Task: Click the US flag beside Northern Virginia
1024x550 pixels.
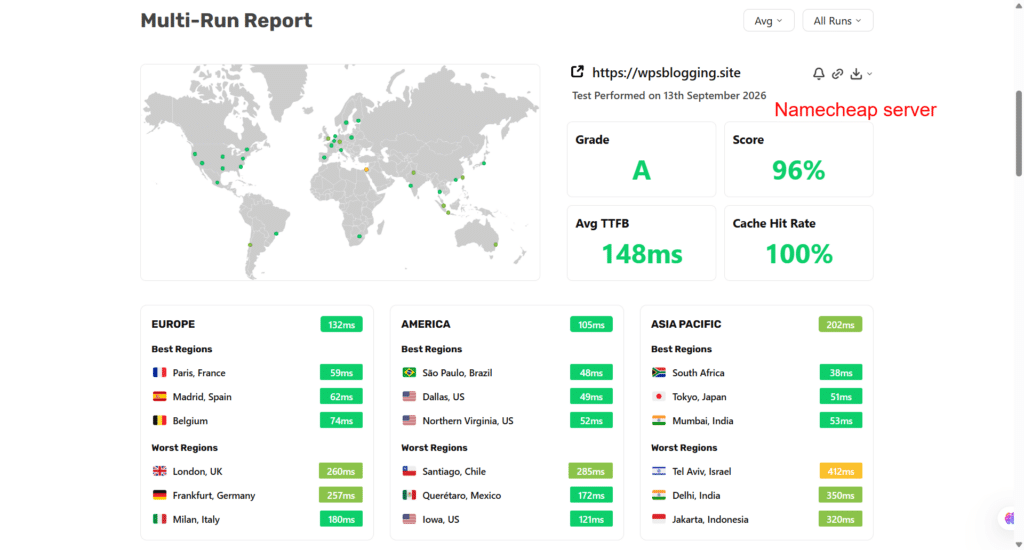Action: pyautogui.click(x=409, y=421)
